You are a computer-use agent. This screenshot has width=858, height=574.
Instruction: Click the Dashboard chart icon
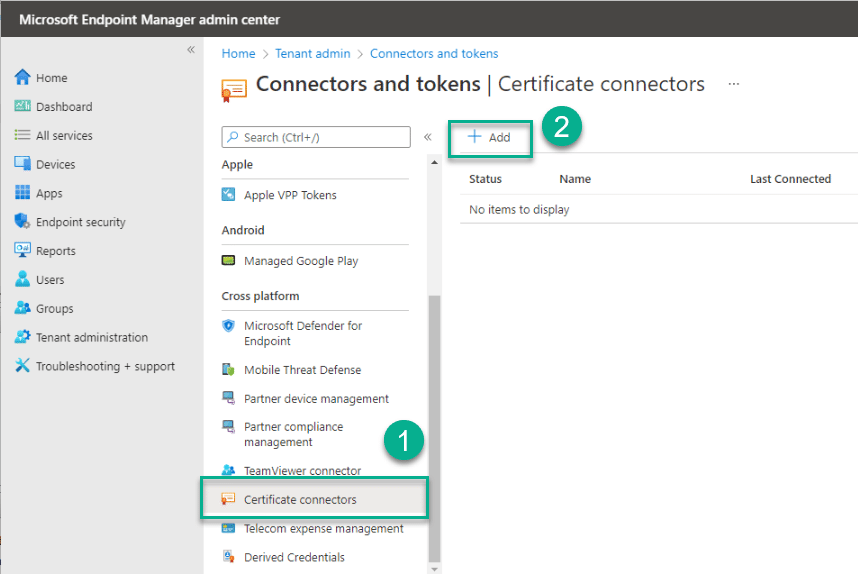[22, 106]
